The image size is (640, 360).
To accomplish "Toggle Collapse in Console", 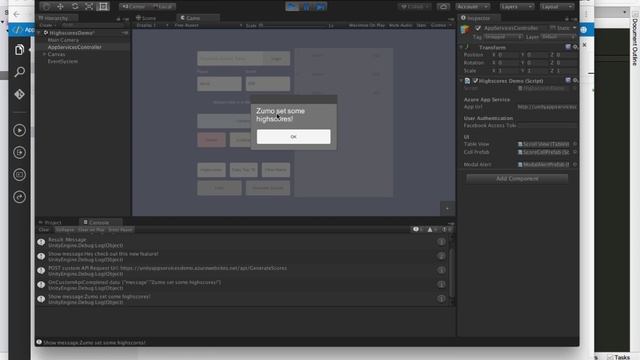I will [x=65, y=230].
